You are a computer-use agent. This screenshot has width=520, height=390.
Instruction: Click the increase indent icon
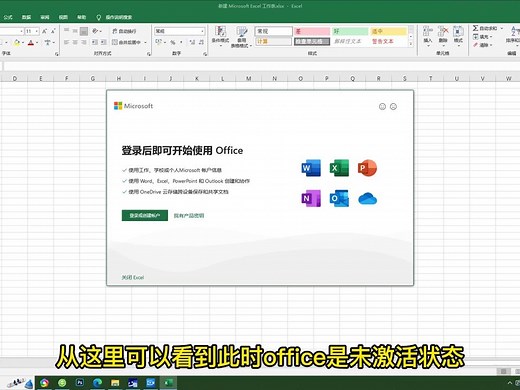[x=104, y=42]
